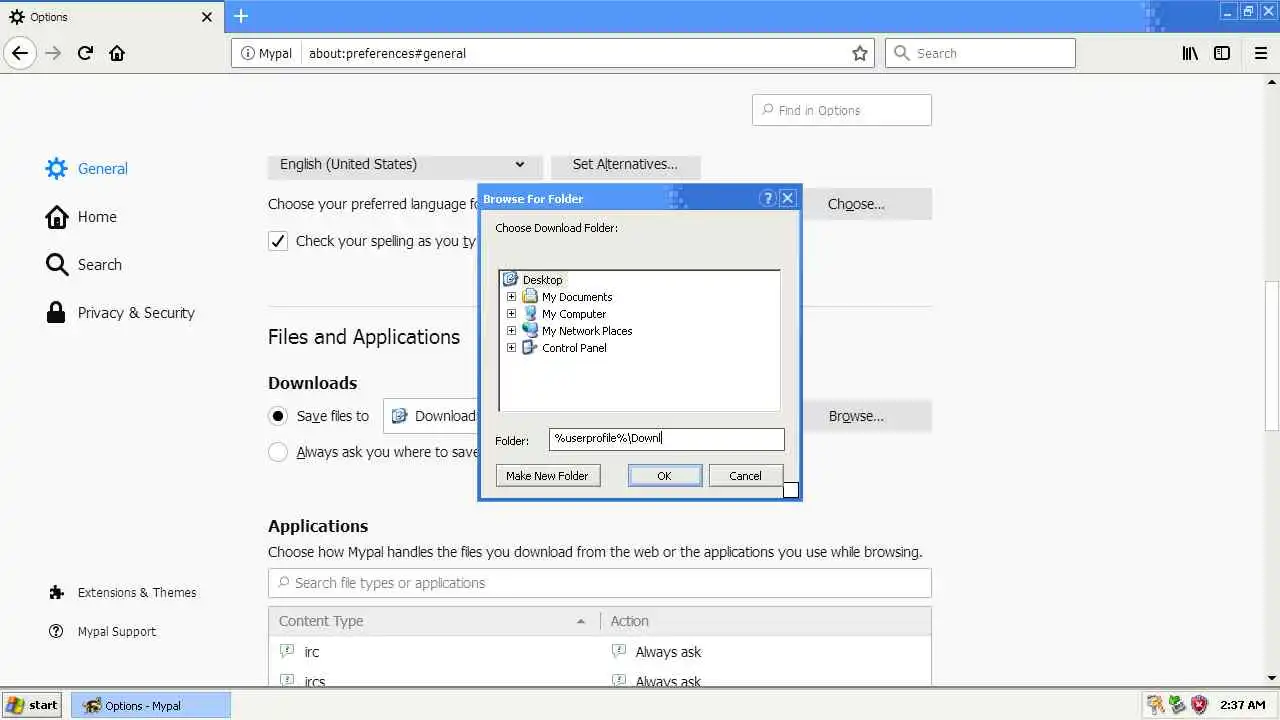The height and width of the screenshot is (720, 1280).
Task: Confirm the folder with OK button
Action: tap(664, 475)
